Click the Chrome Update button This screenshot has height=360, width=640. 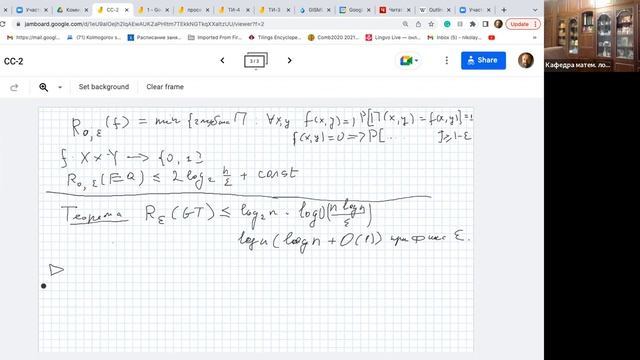click(523, 24)
